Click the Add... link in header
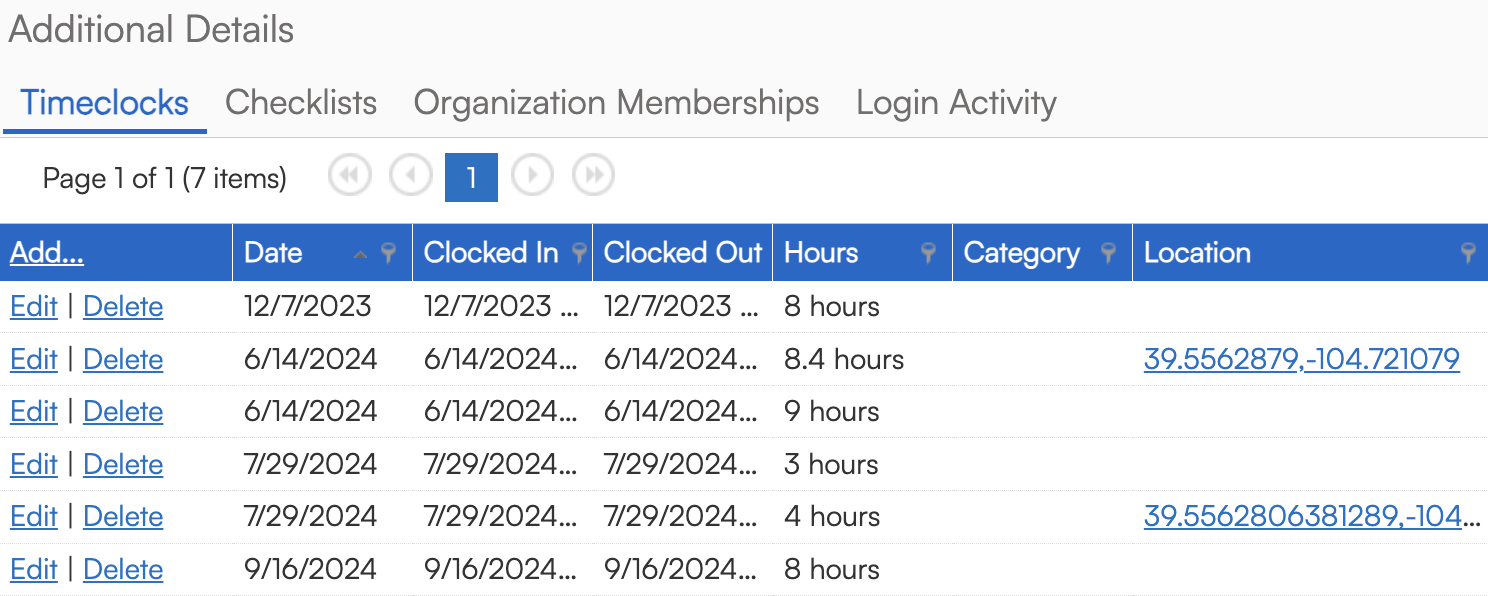This screenshot has width=1488, height=596. point(47,253)
